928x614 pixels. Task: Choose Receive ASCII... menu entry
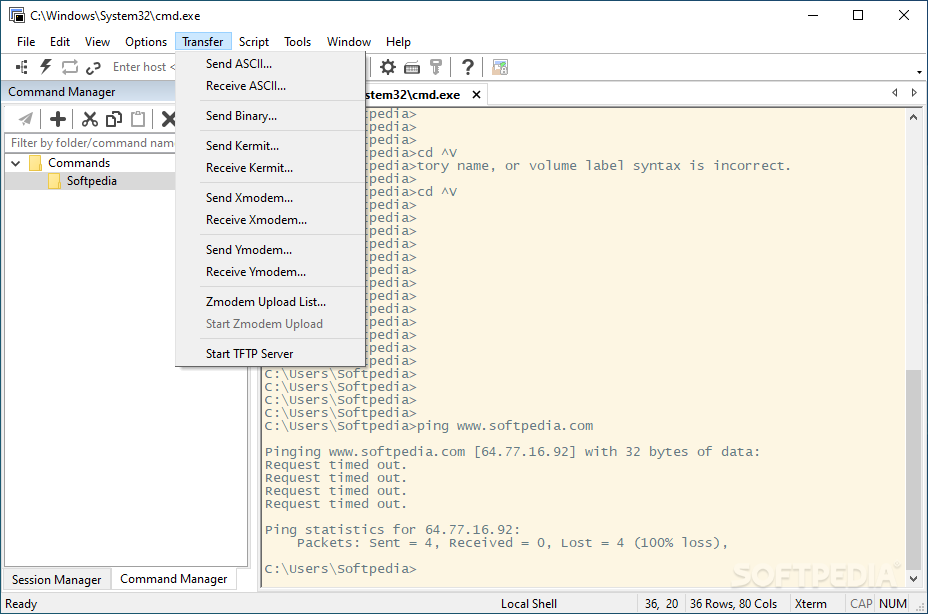point(270,86)
